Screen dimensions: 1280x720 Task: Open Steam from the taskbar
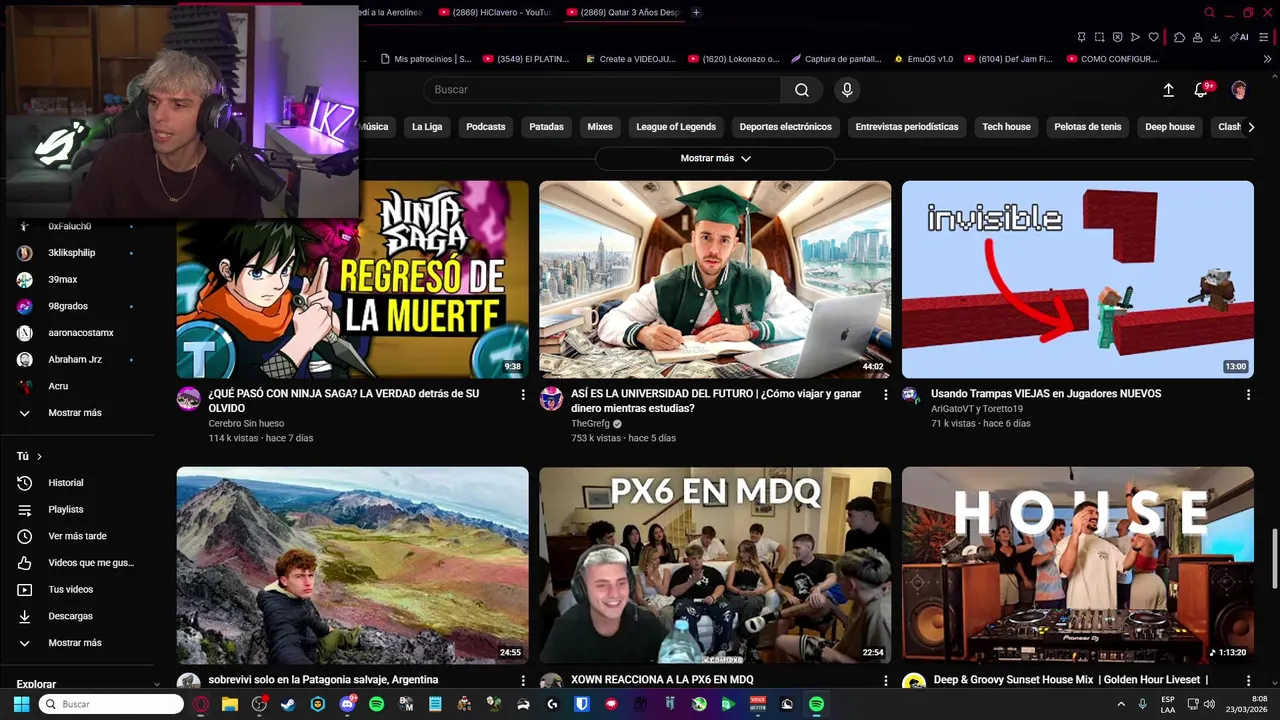click(x=289, y=704)
